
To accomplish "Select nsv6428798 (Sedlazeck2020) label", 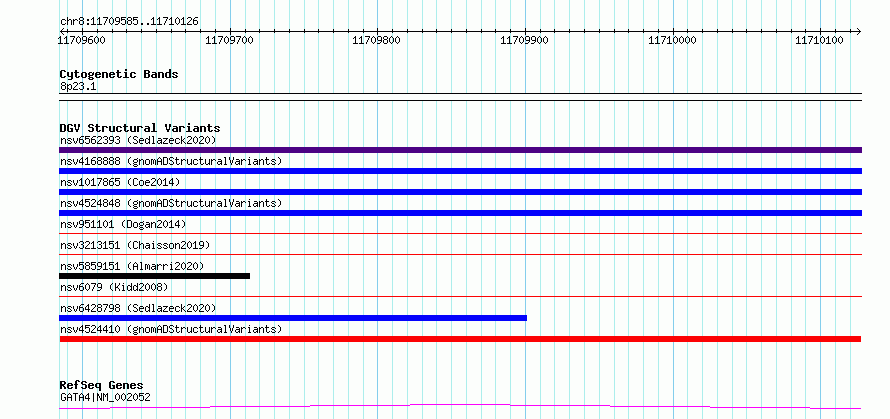I will pyautogui.click(x=138, y=308).
